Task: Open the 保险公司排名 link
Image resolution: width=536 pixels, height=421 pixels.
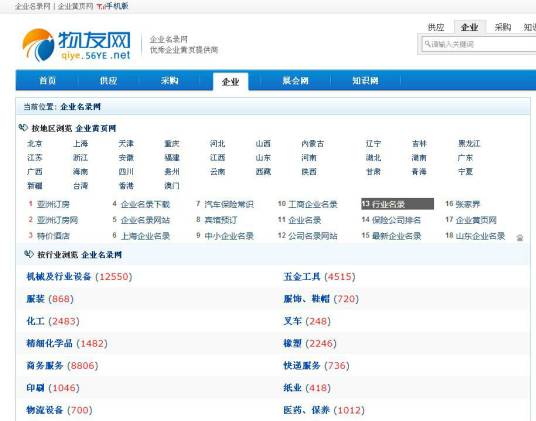Action: point(397,220)
